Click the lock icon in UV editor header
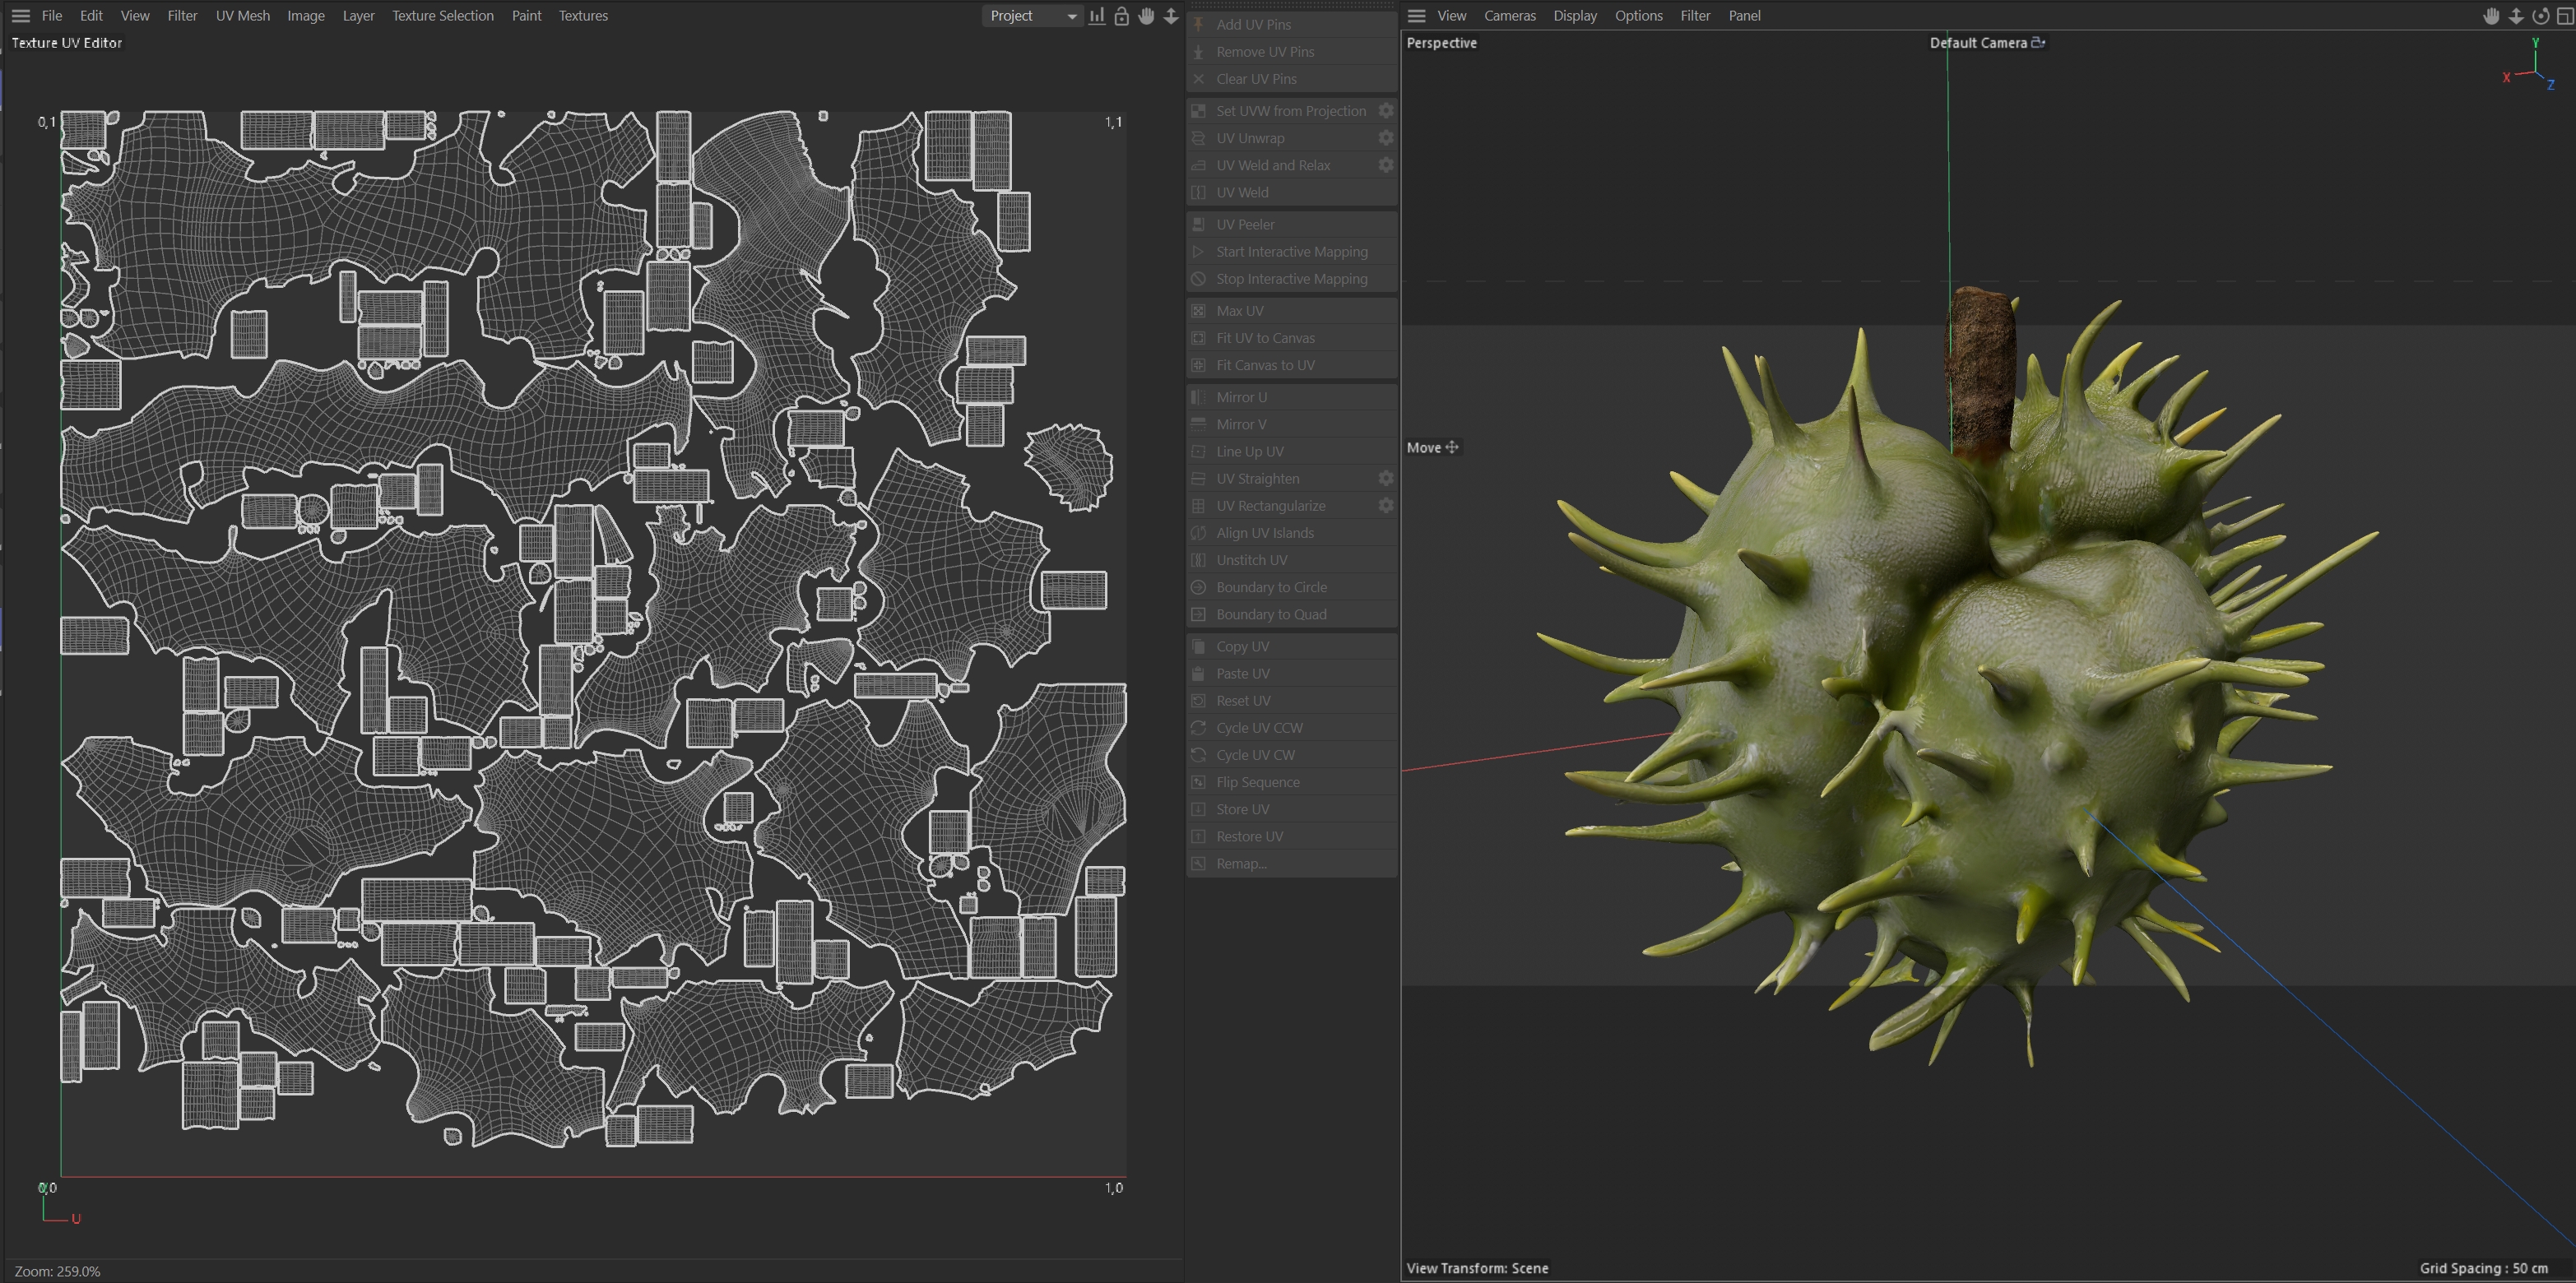Screen dimensions: 2576x1283 click(1121, 16)
